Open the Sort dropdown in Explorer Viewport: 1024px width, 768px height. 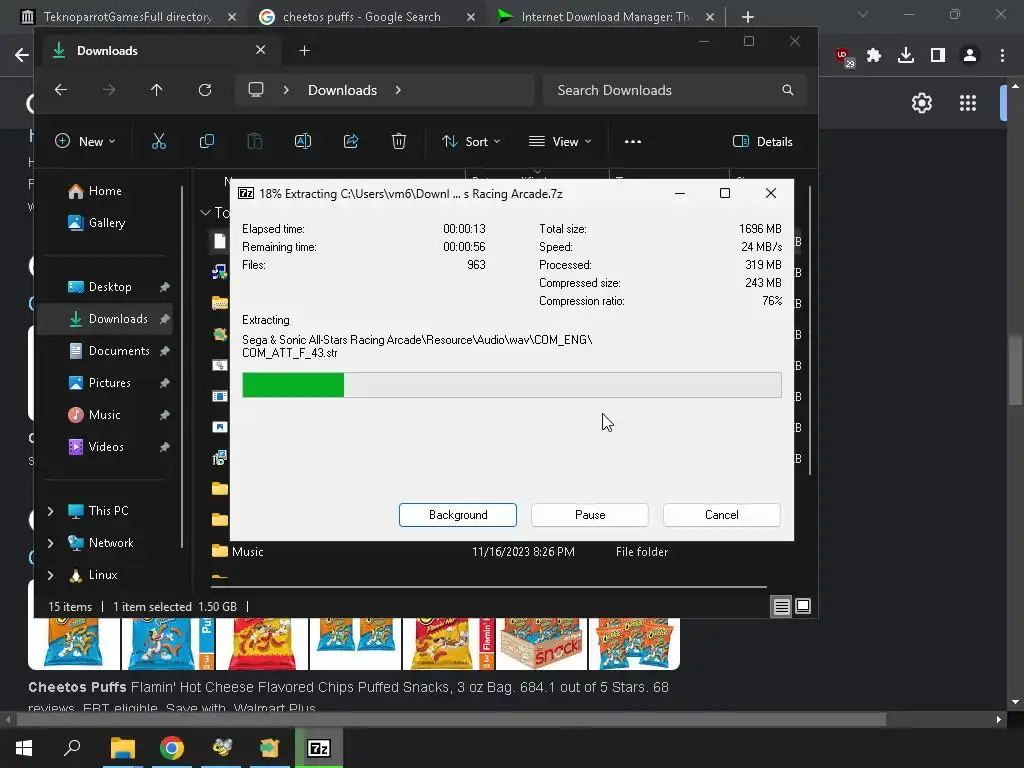[x=472, y=142]
